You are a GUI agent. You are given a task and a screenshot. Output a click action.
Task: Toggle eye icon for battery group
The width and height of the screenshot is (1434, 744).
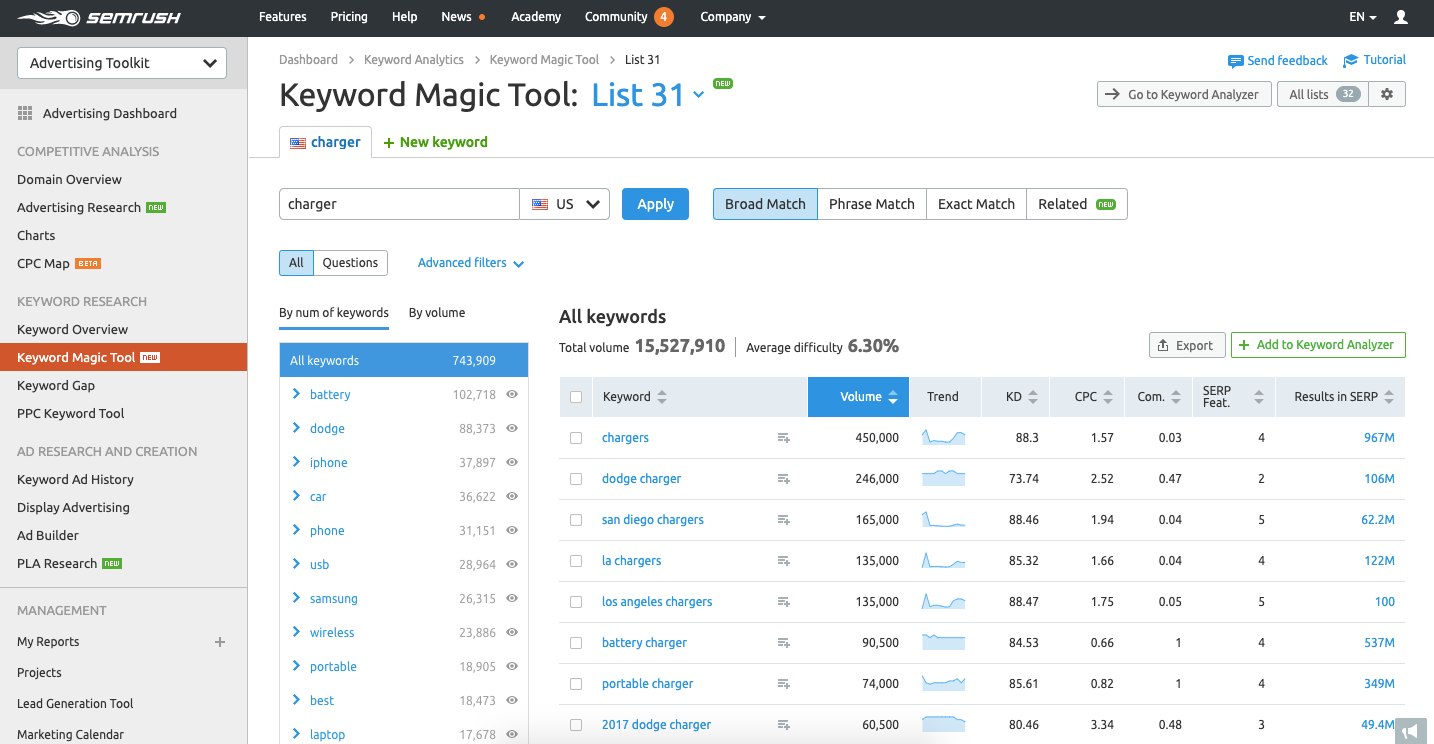pyautogui.click(x=512, y=395)
